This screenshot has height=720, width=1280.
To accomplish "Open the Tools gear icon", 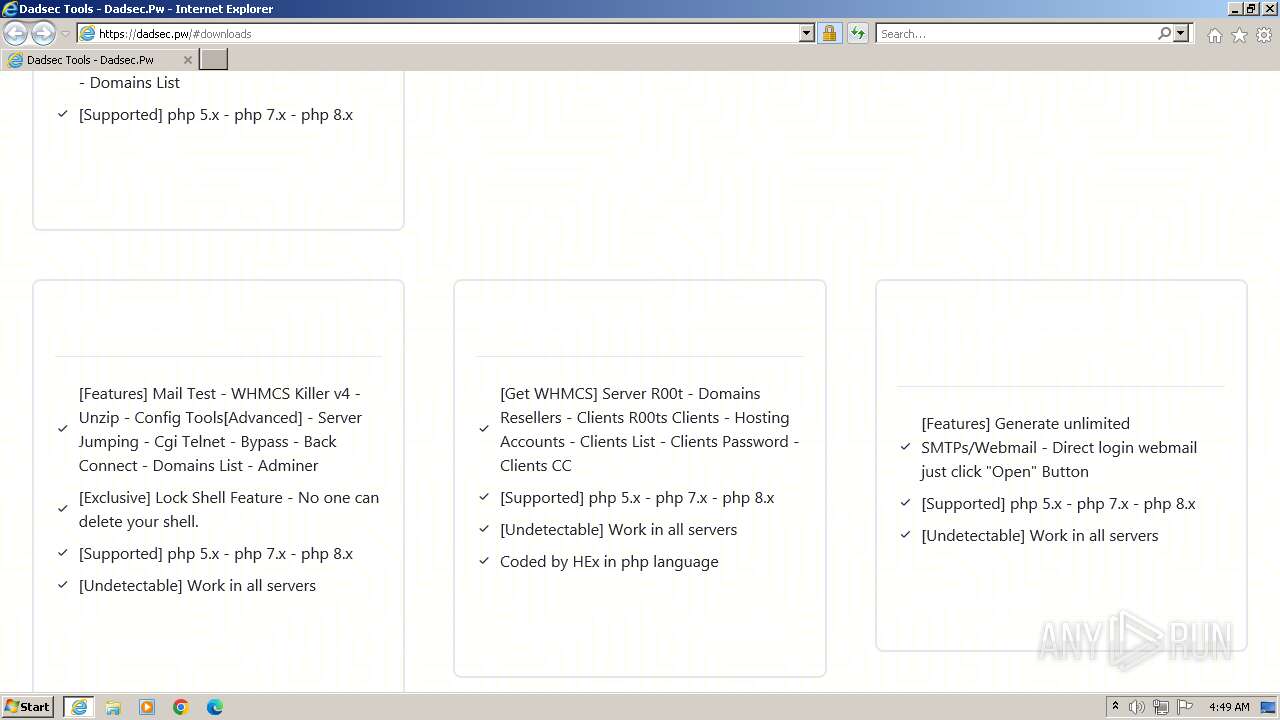I will coord(1264,35).
